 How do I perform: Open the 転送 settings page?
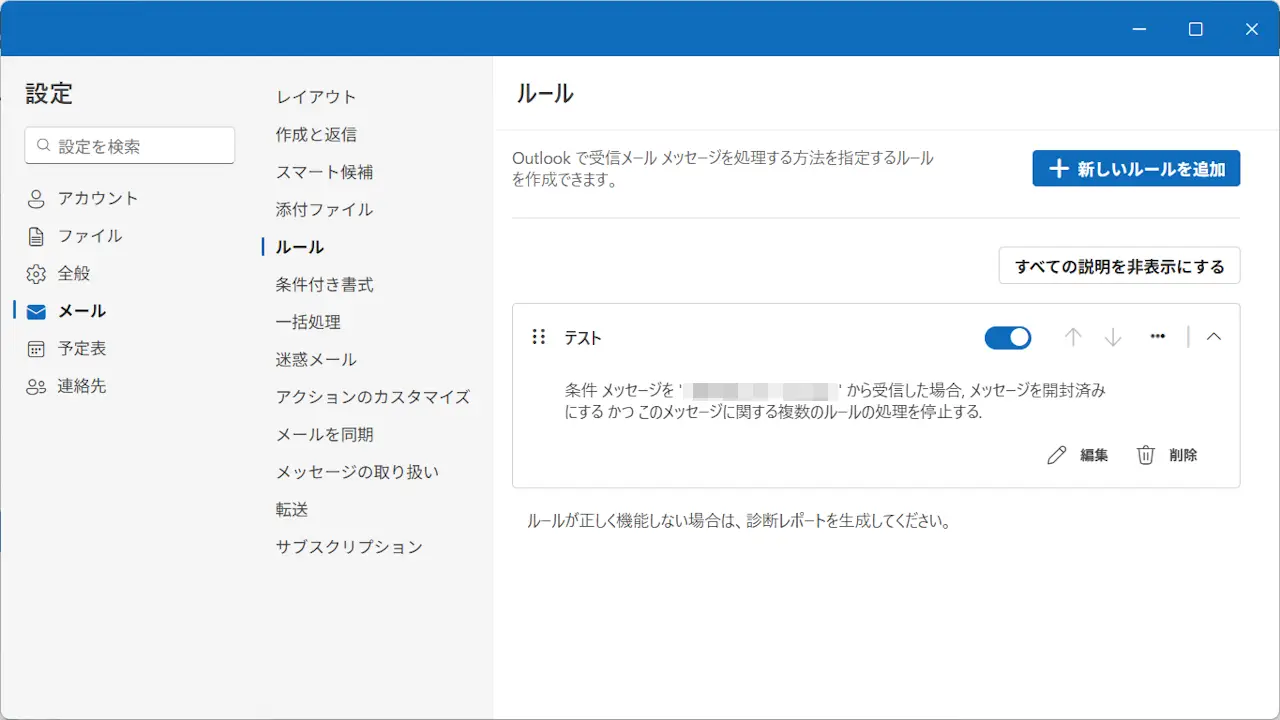[x=292, y=510]
